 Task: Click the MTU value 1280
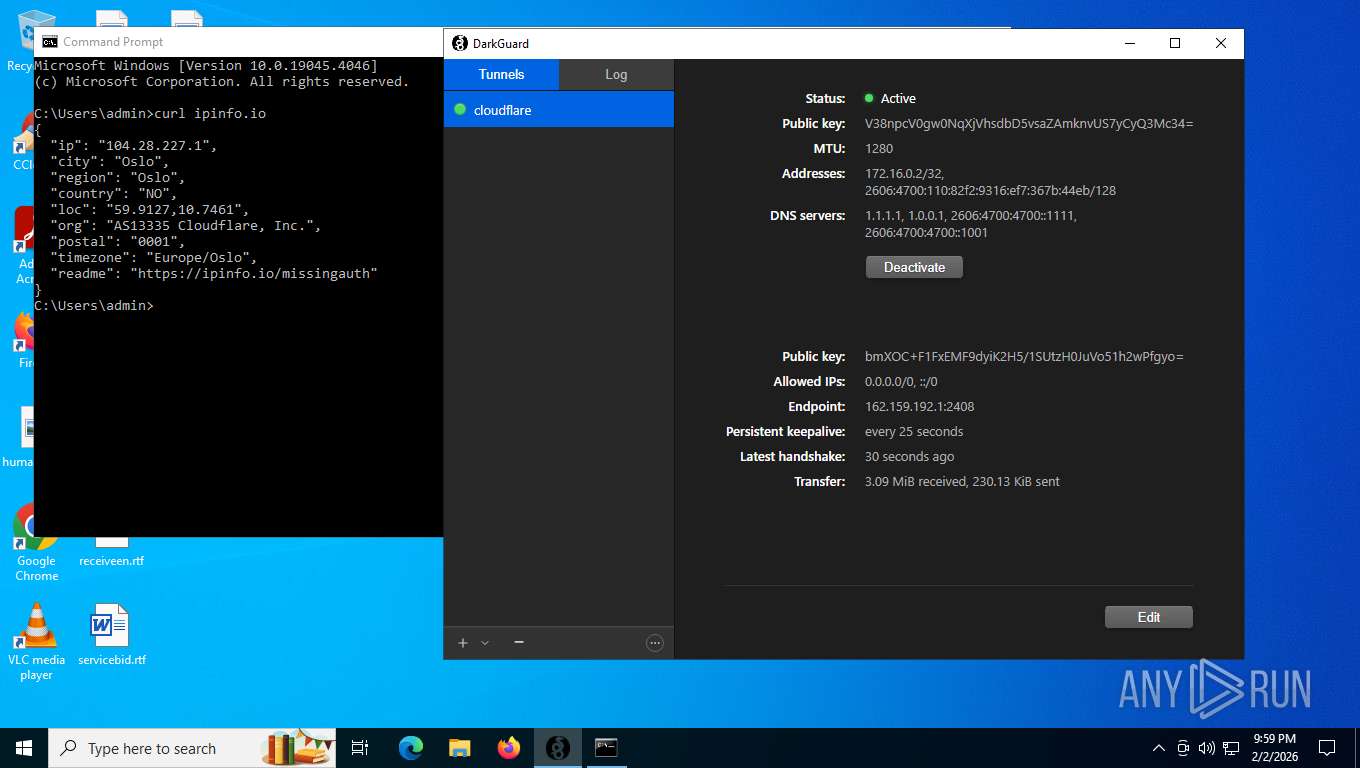[879, 148]
